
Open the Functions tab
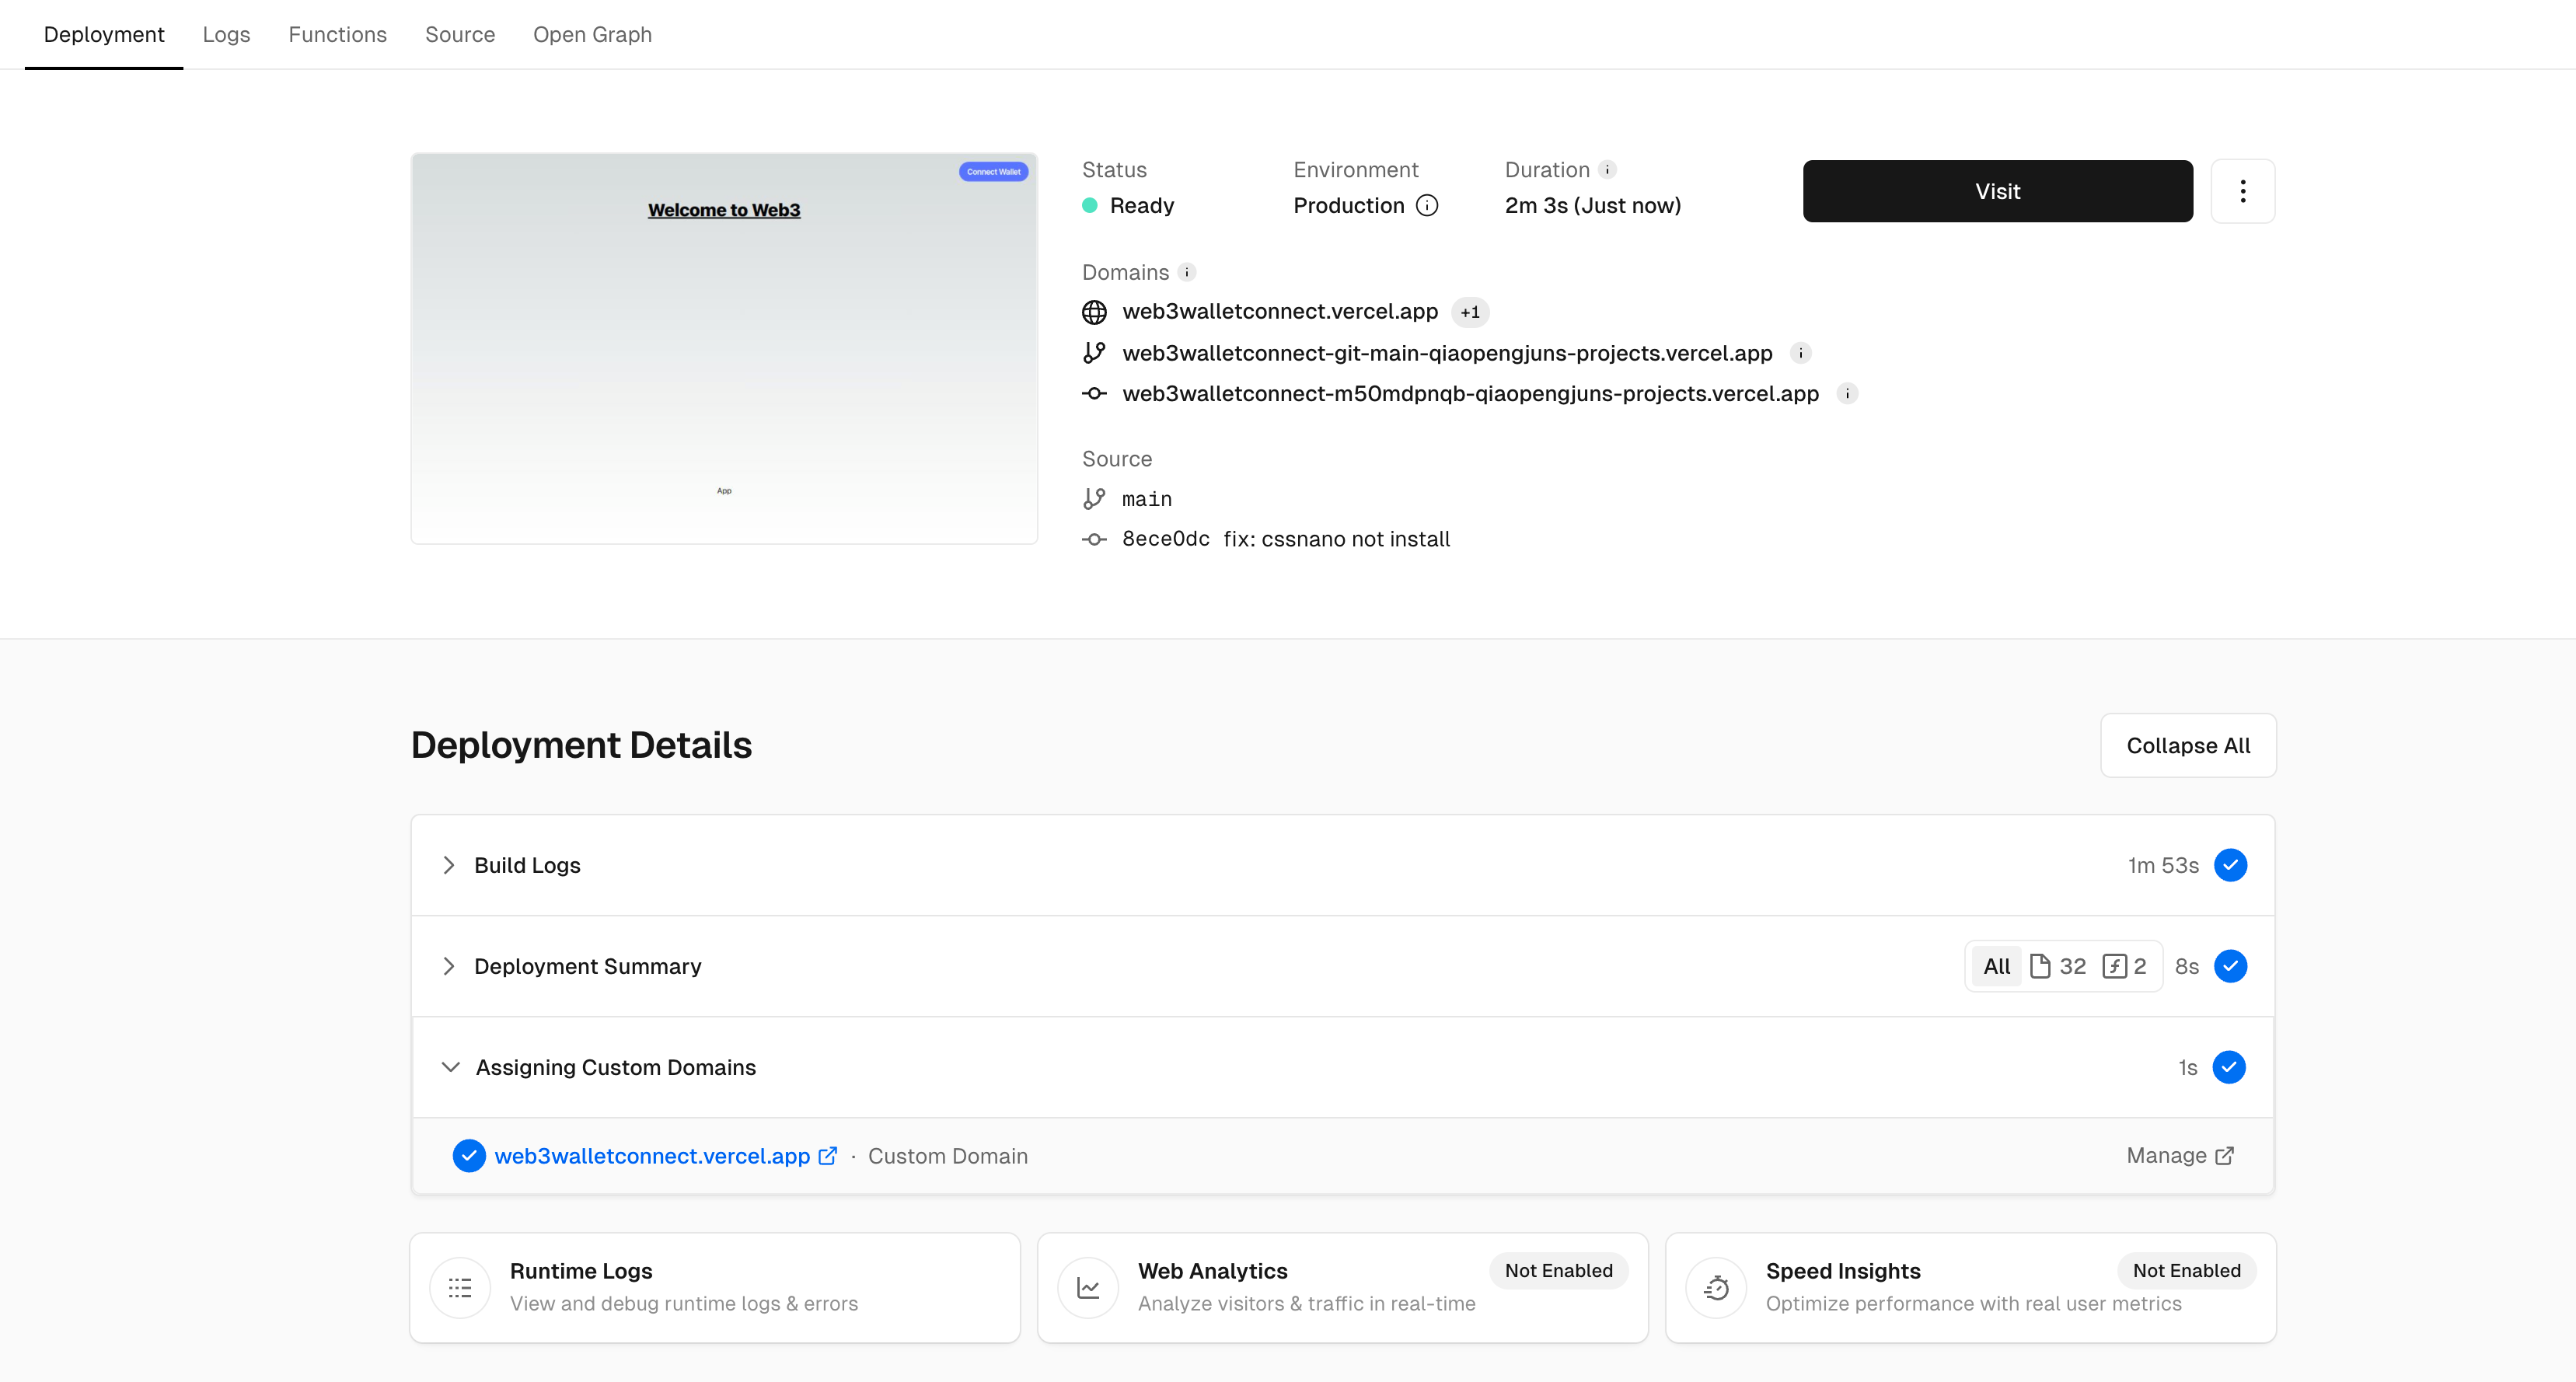[337, 34]
